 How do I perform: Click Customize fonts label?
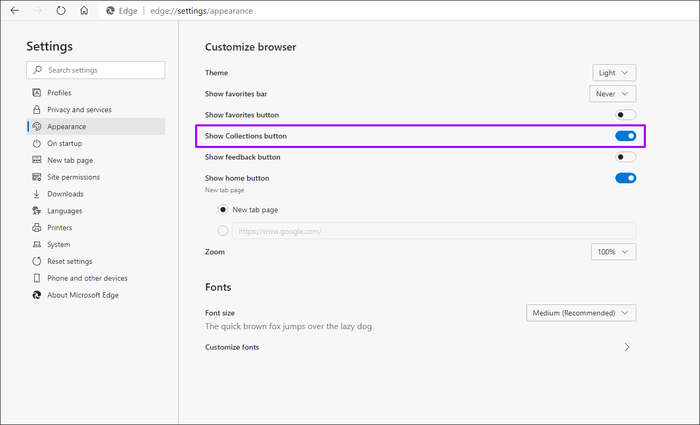click(x=232, y=347)
